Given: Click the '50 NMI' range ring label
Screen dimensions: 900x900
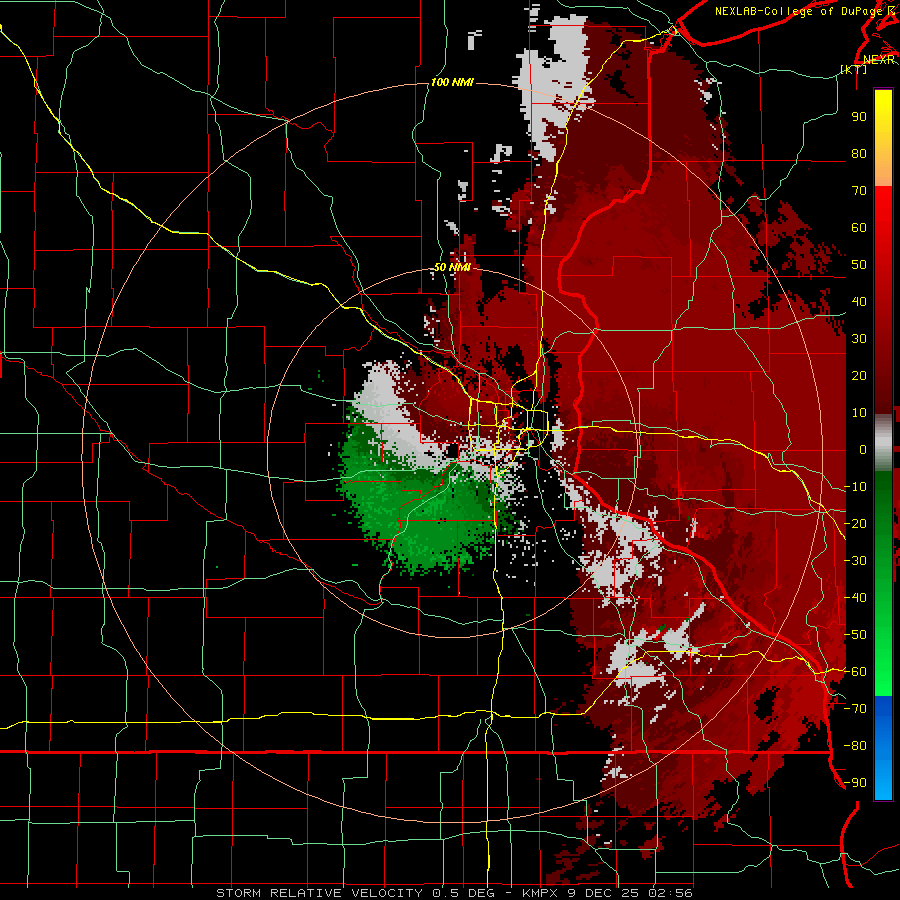Looking at the screenshot, I should pyautogui.click(x=452, y=267).
